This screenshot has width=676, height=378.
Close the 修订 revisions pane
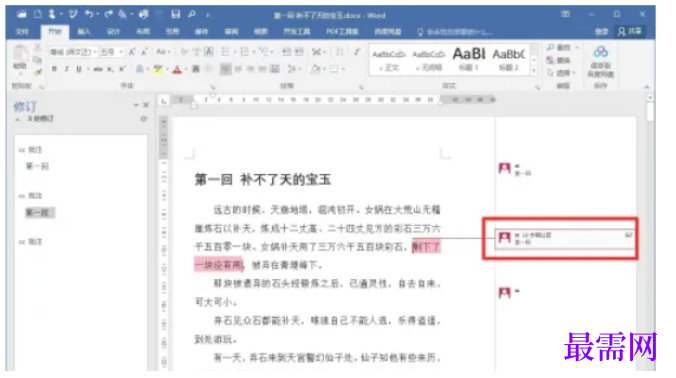(x=146, y=105)
